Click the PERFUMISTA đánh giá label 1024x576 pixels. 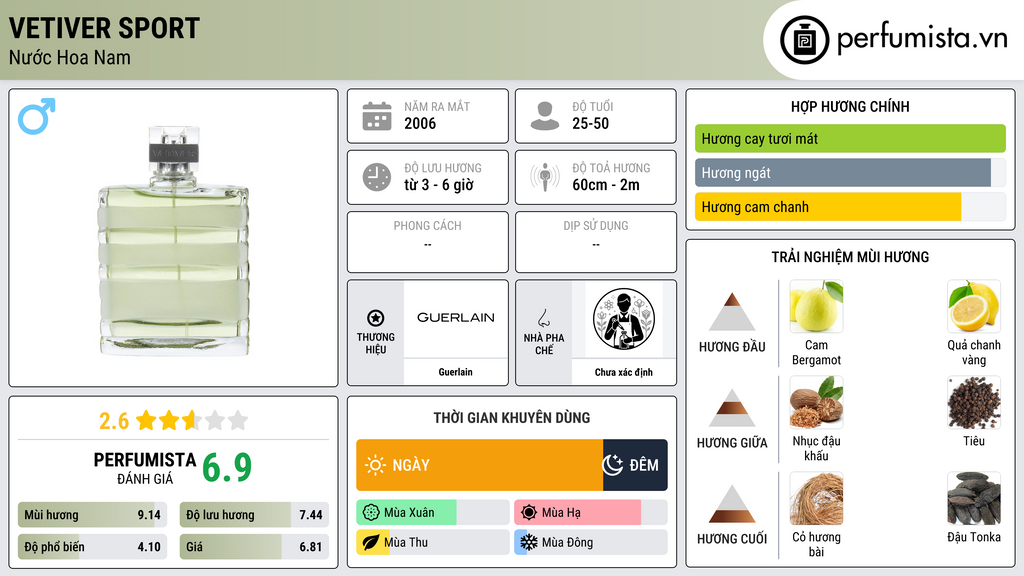click(x=145, y=468)
